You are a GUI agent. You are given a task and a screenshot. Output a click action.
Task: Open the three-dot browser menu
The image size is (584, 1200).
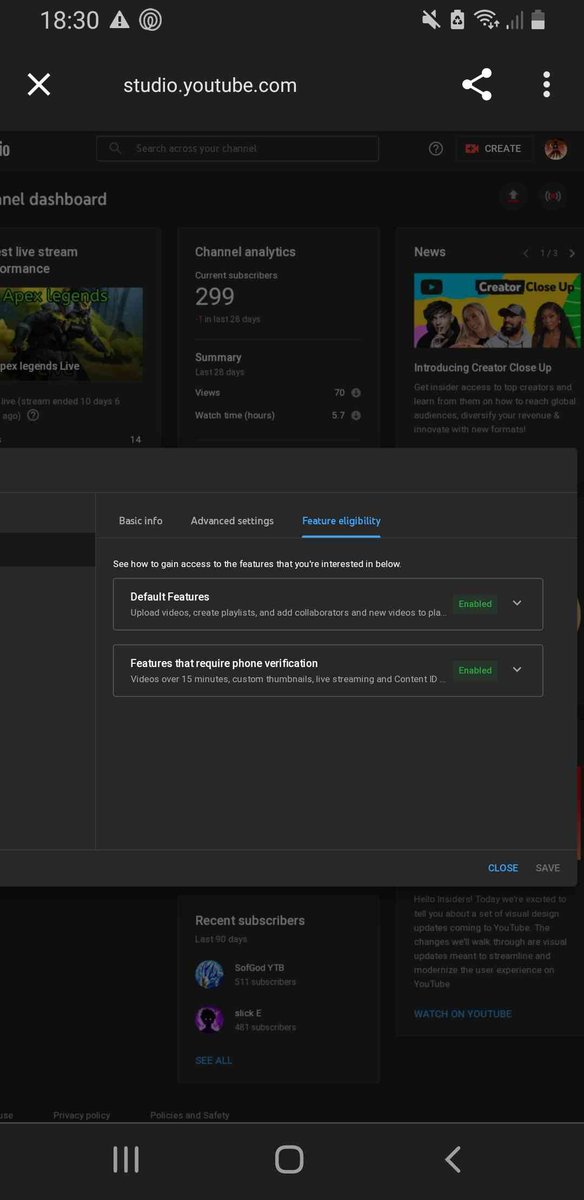click(x=546, y=85)
